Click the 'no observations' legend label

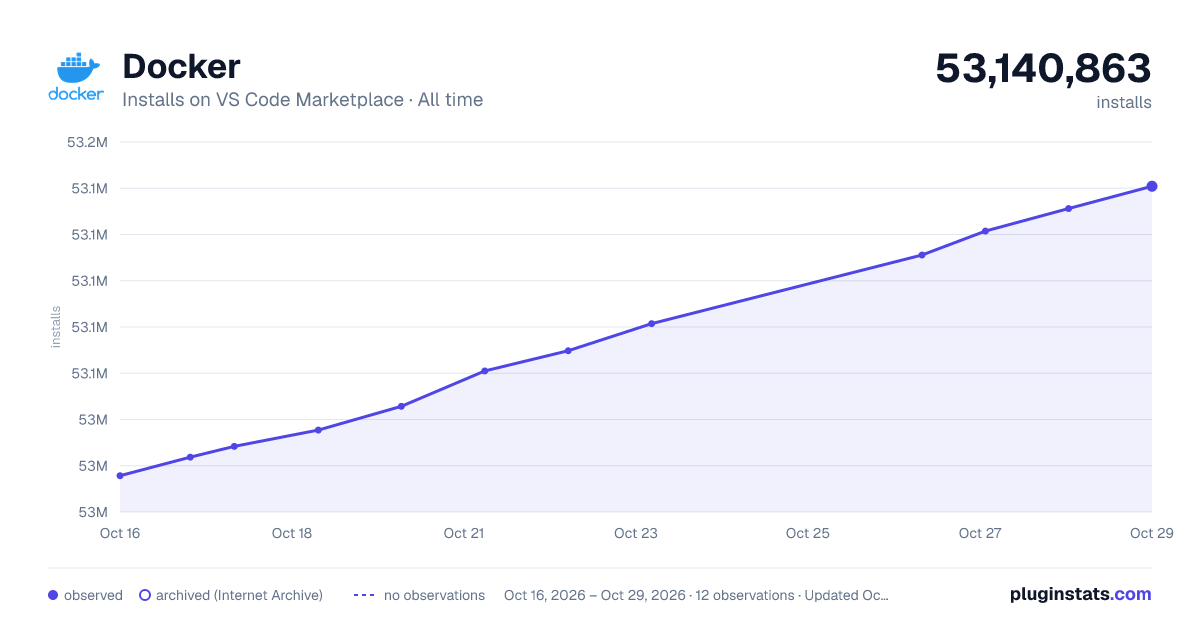click(434, 595)
